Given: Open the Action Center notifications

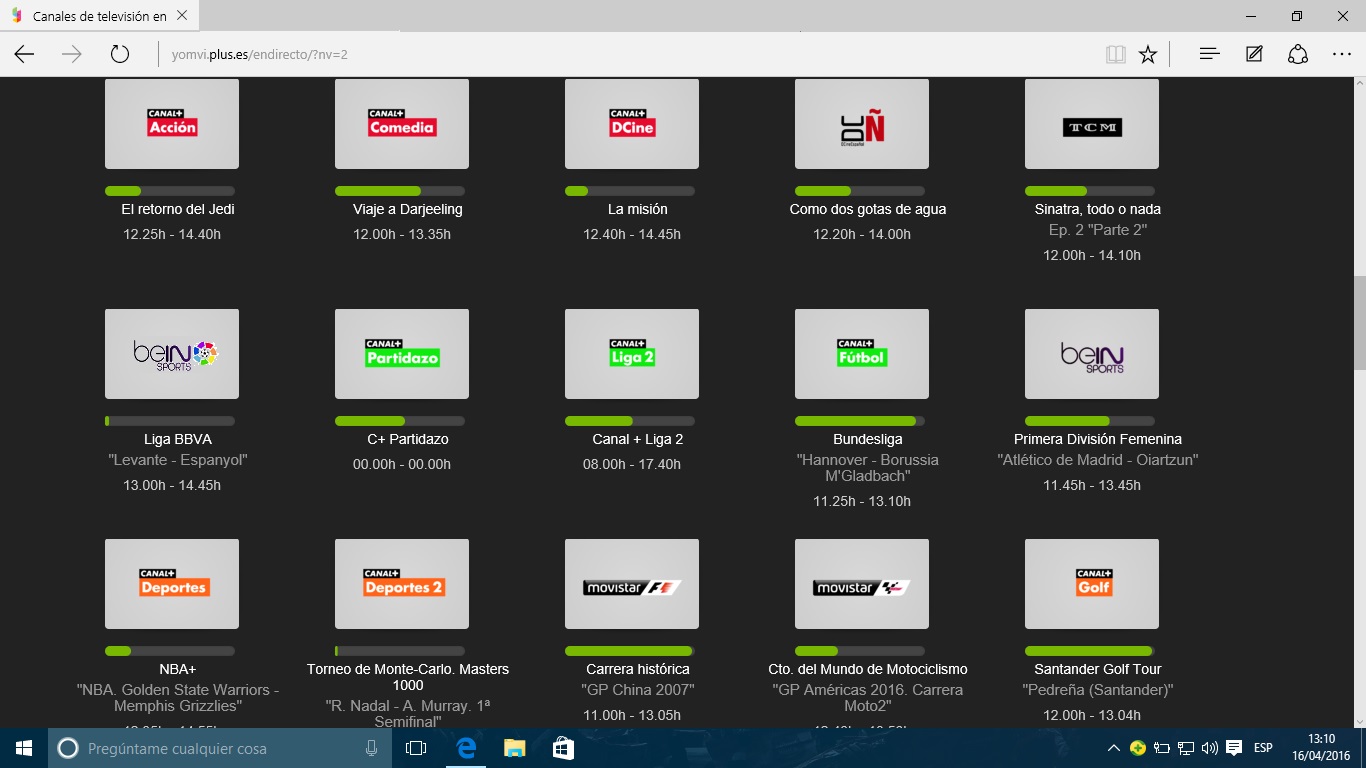Looking at the screenshot, I should point(1234,748).
